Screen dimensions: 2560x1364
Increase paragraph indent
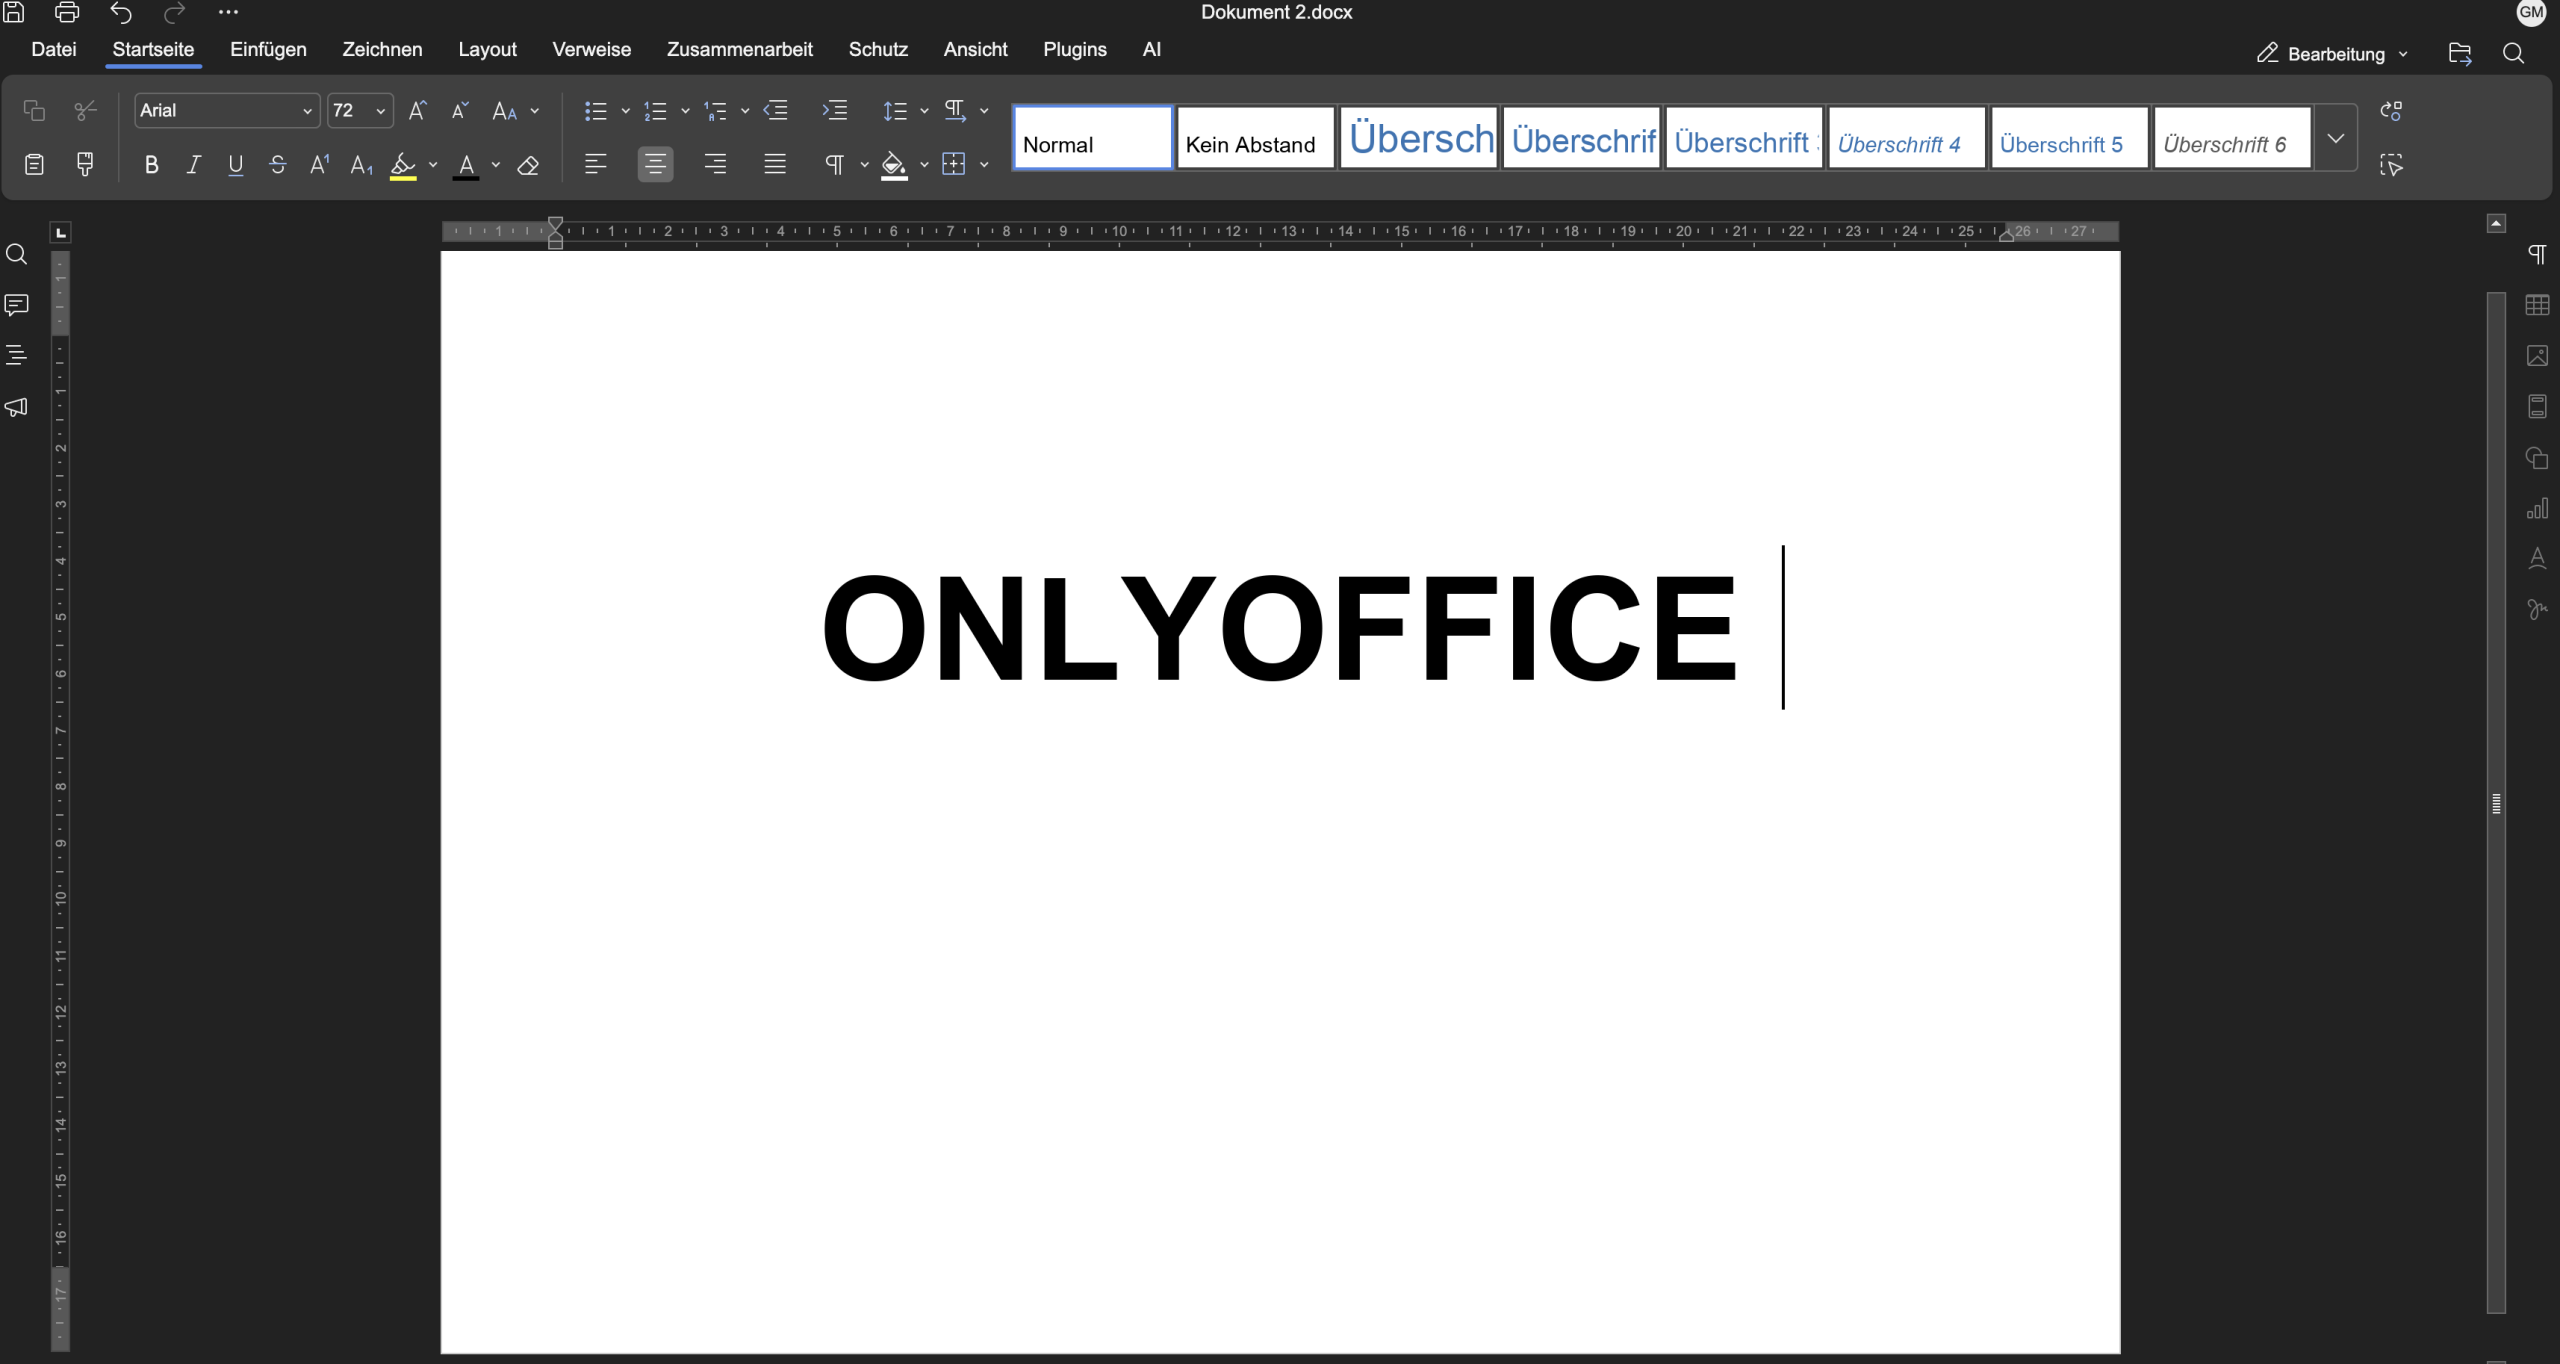coord(835,110)
